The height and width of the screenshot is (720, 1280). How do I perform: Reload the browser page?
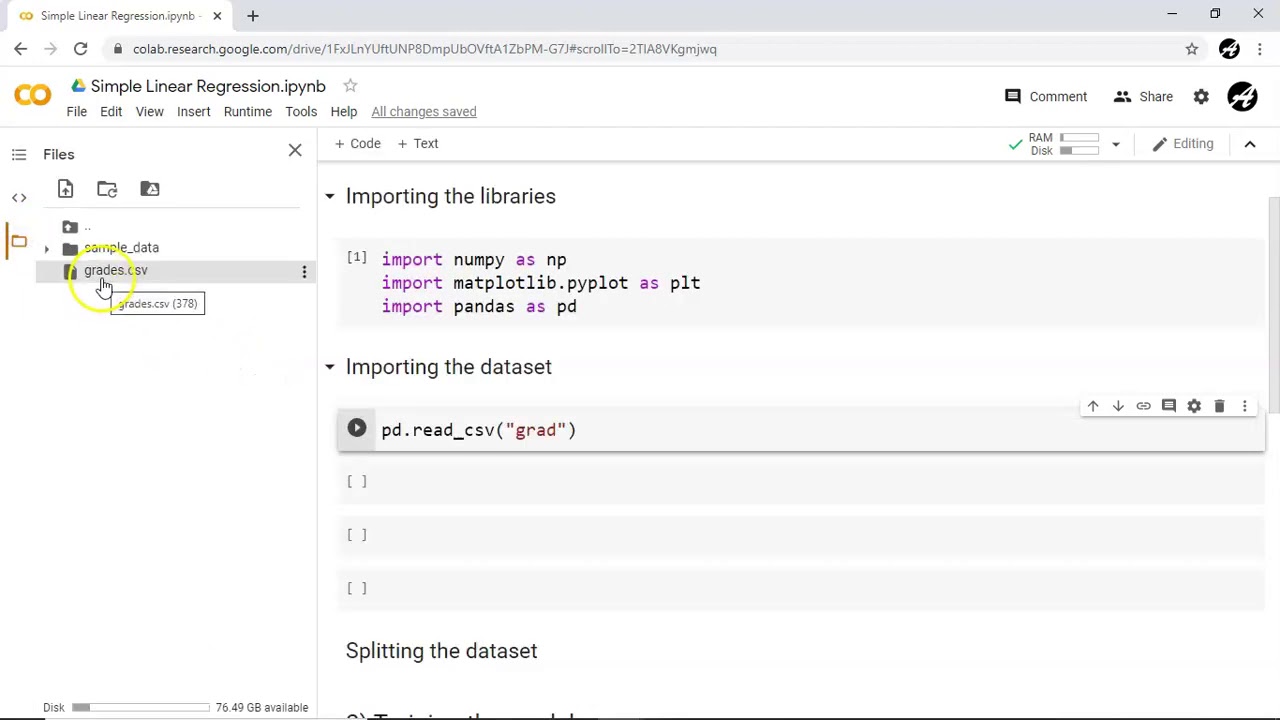[80, 49]
